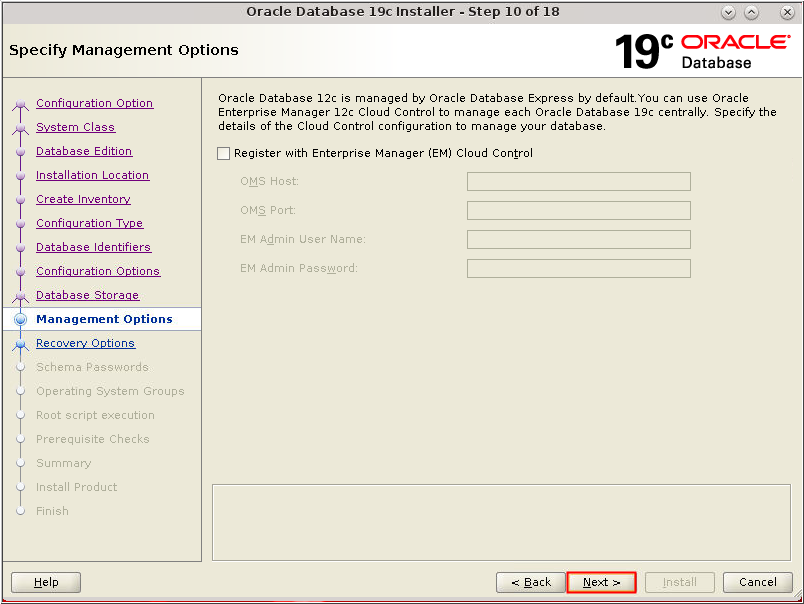Open the Help dialog
The height and width of the screenshot is (604, 804).
pos(45,582)
